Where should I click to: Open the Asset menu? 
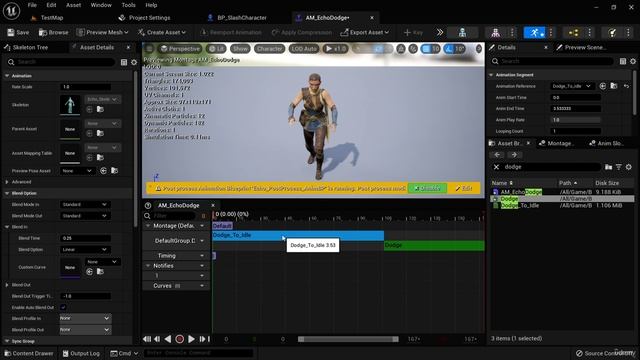pyautogui.click(x=73, y=5)
